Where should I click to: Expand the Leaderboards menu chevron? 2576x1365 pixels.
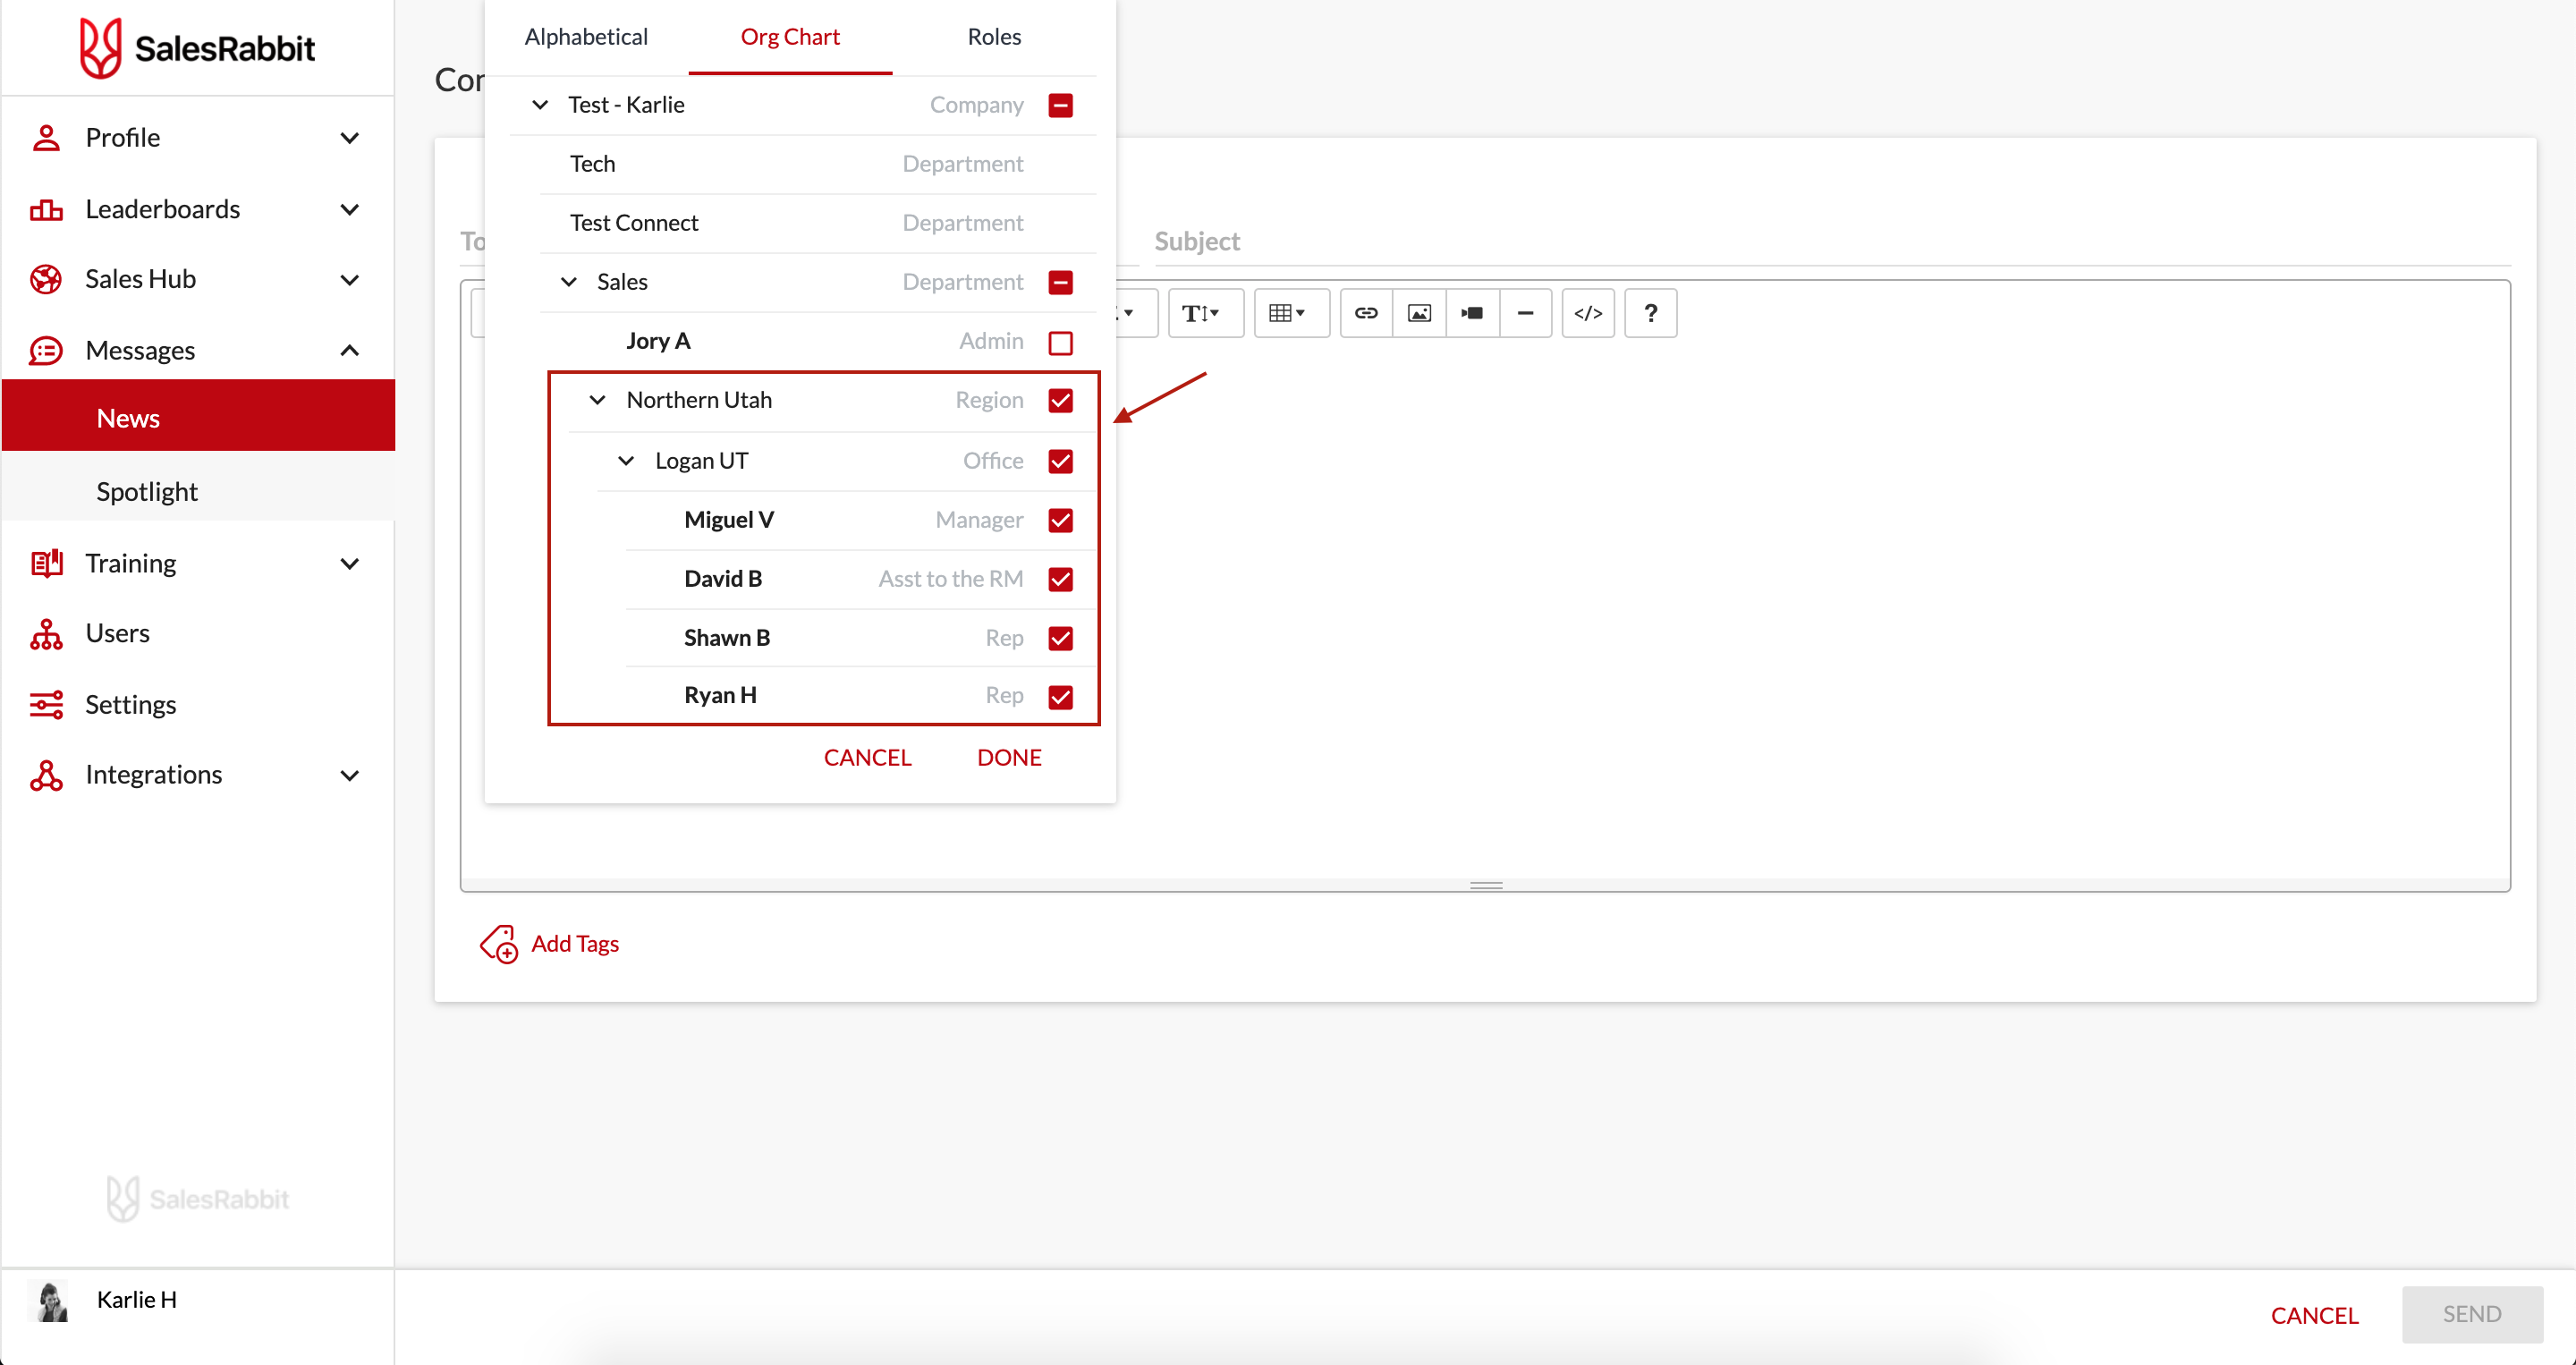coord(349,210)
